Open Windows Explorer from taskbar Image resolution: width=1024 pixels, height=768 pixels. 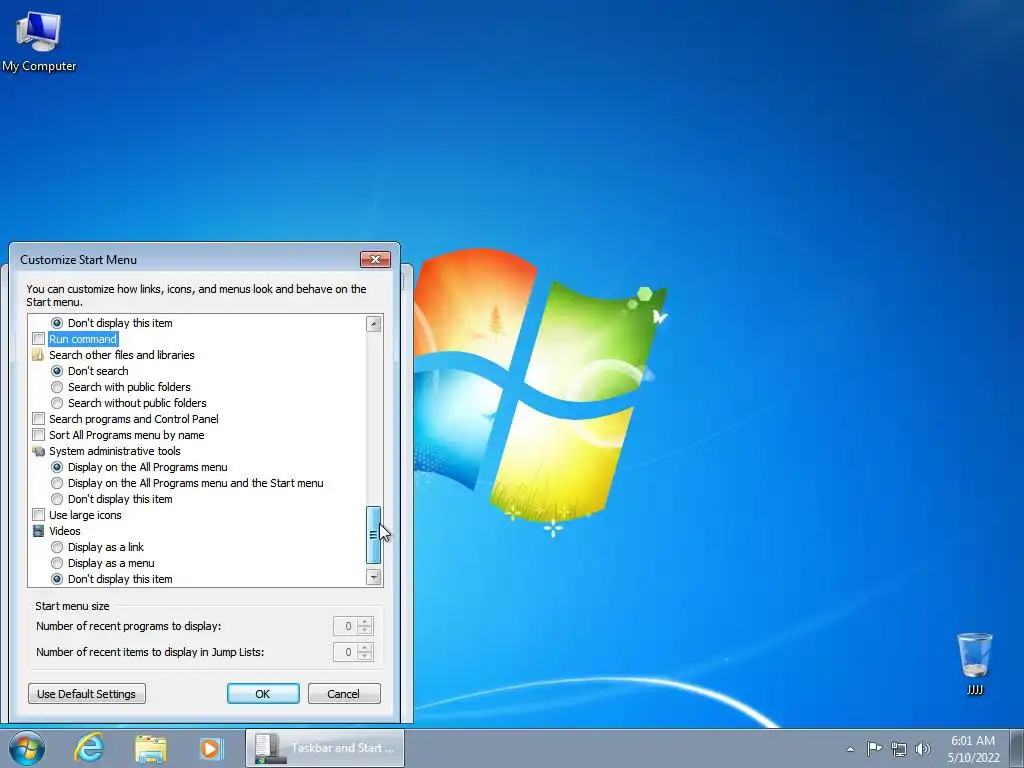tap(150, 748)
